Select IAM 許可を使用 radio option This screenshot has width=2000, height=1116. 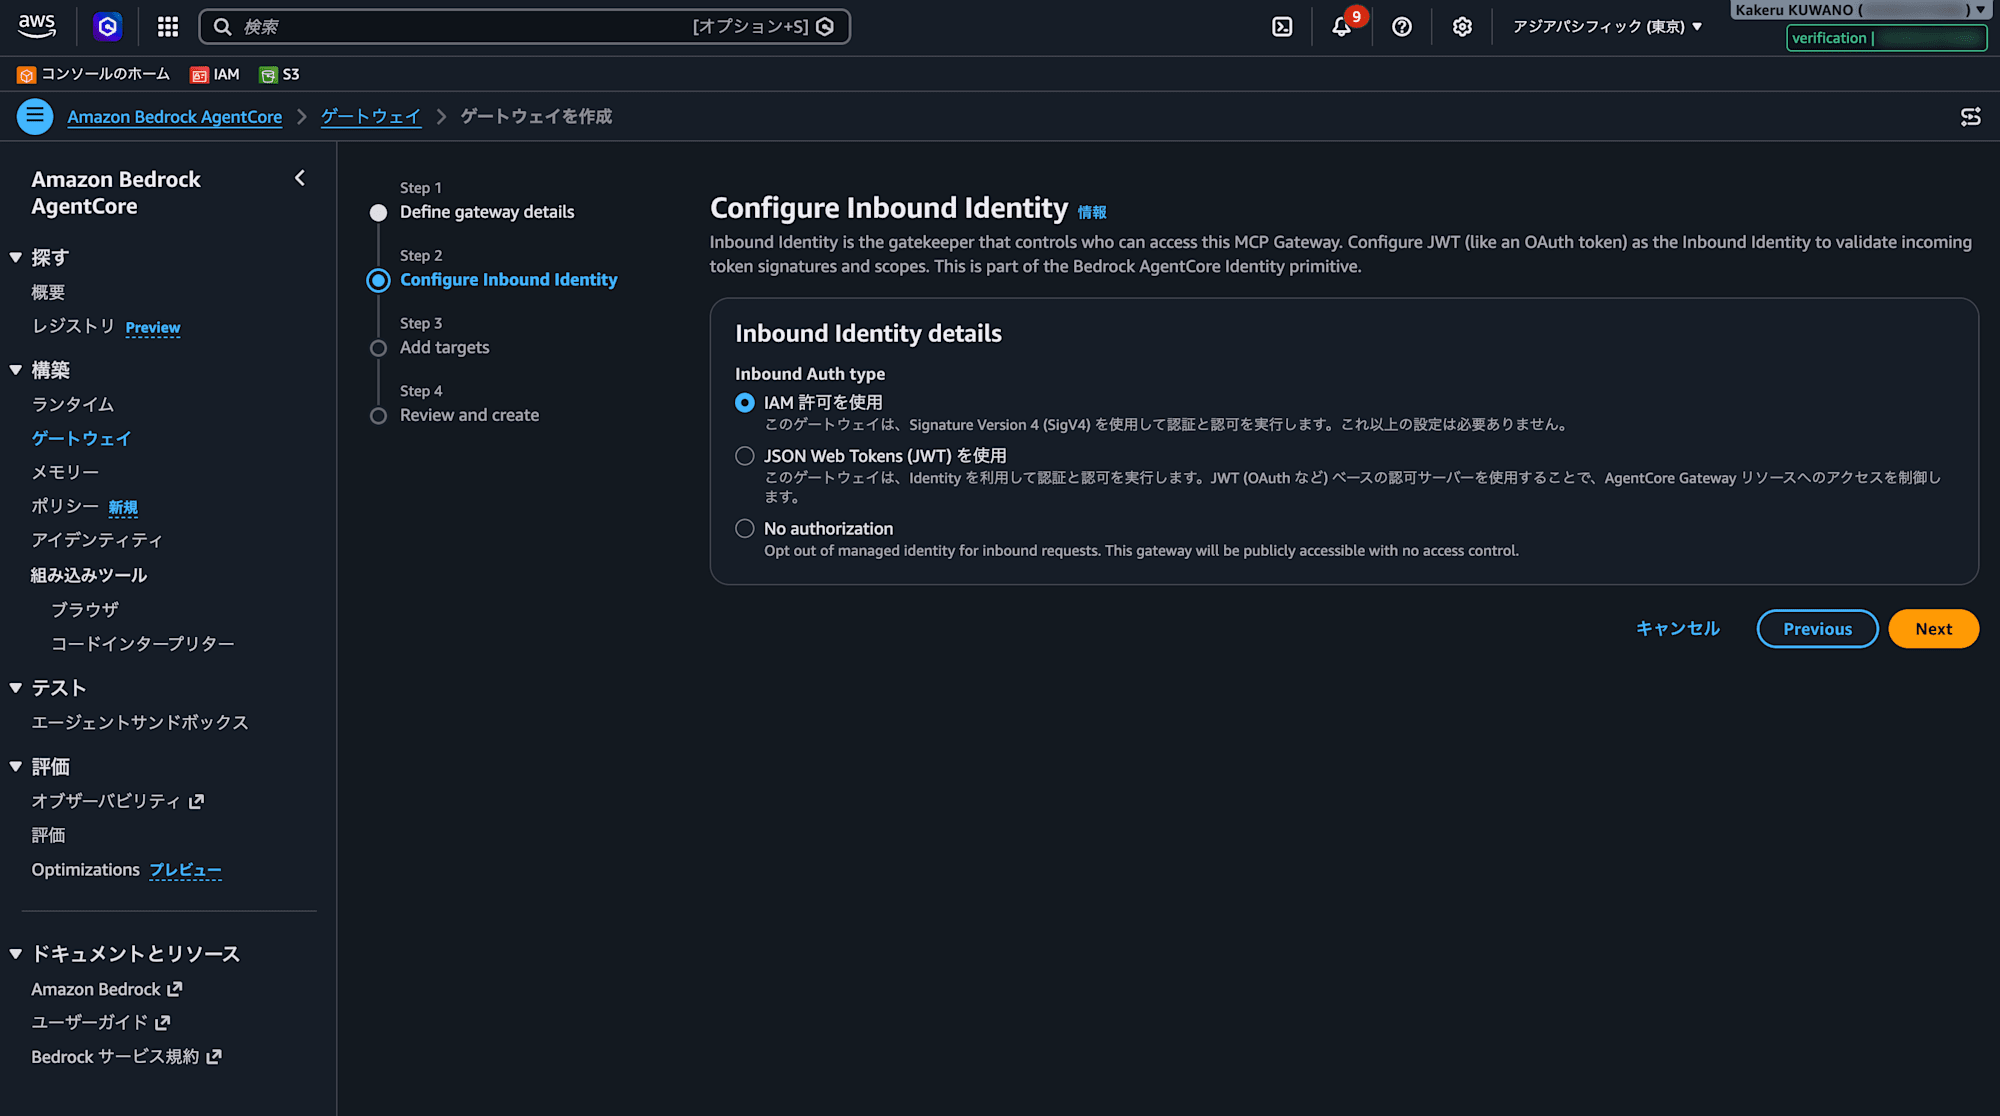(x=745, y=402)
